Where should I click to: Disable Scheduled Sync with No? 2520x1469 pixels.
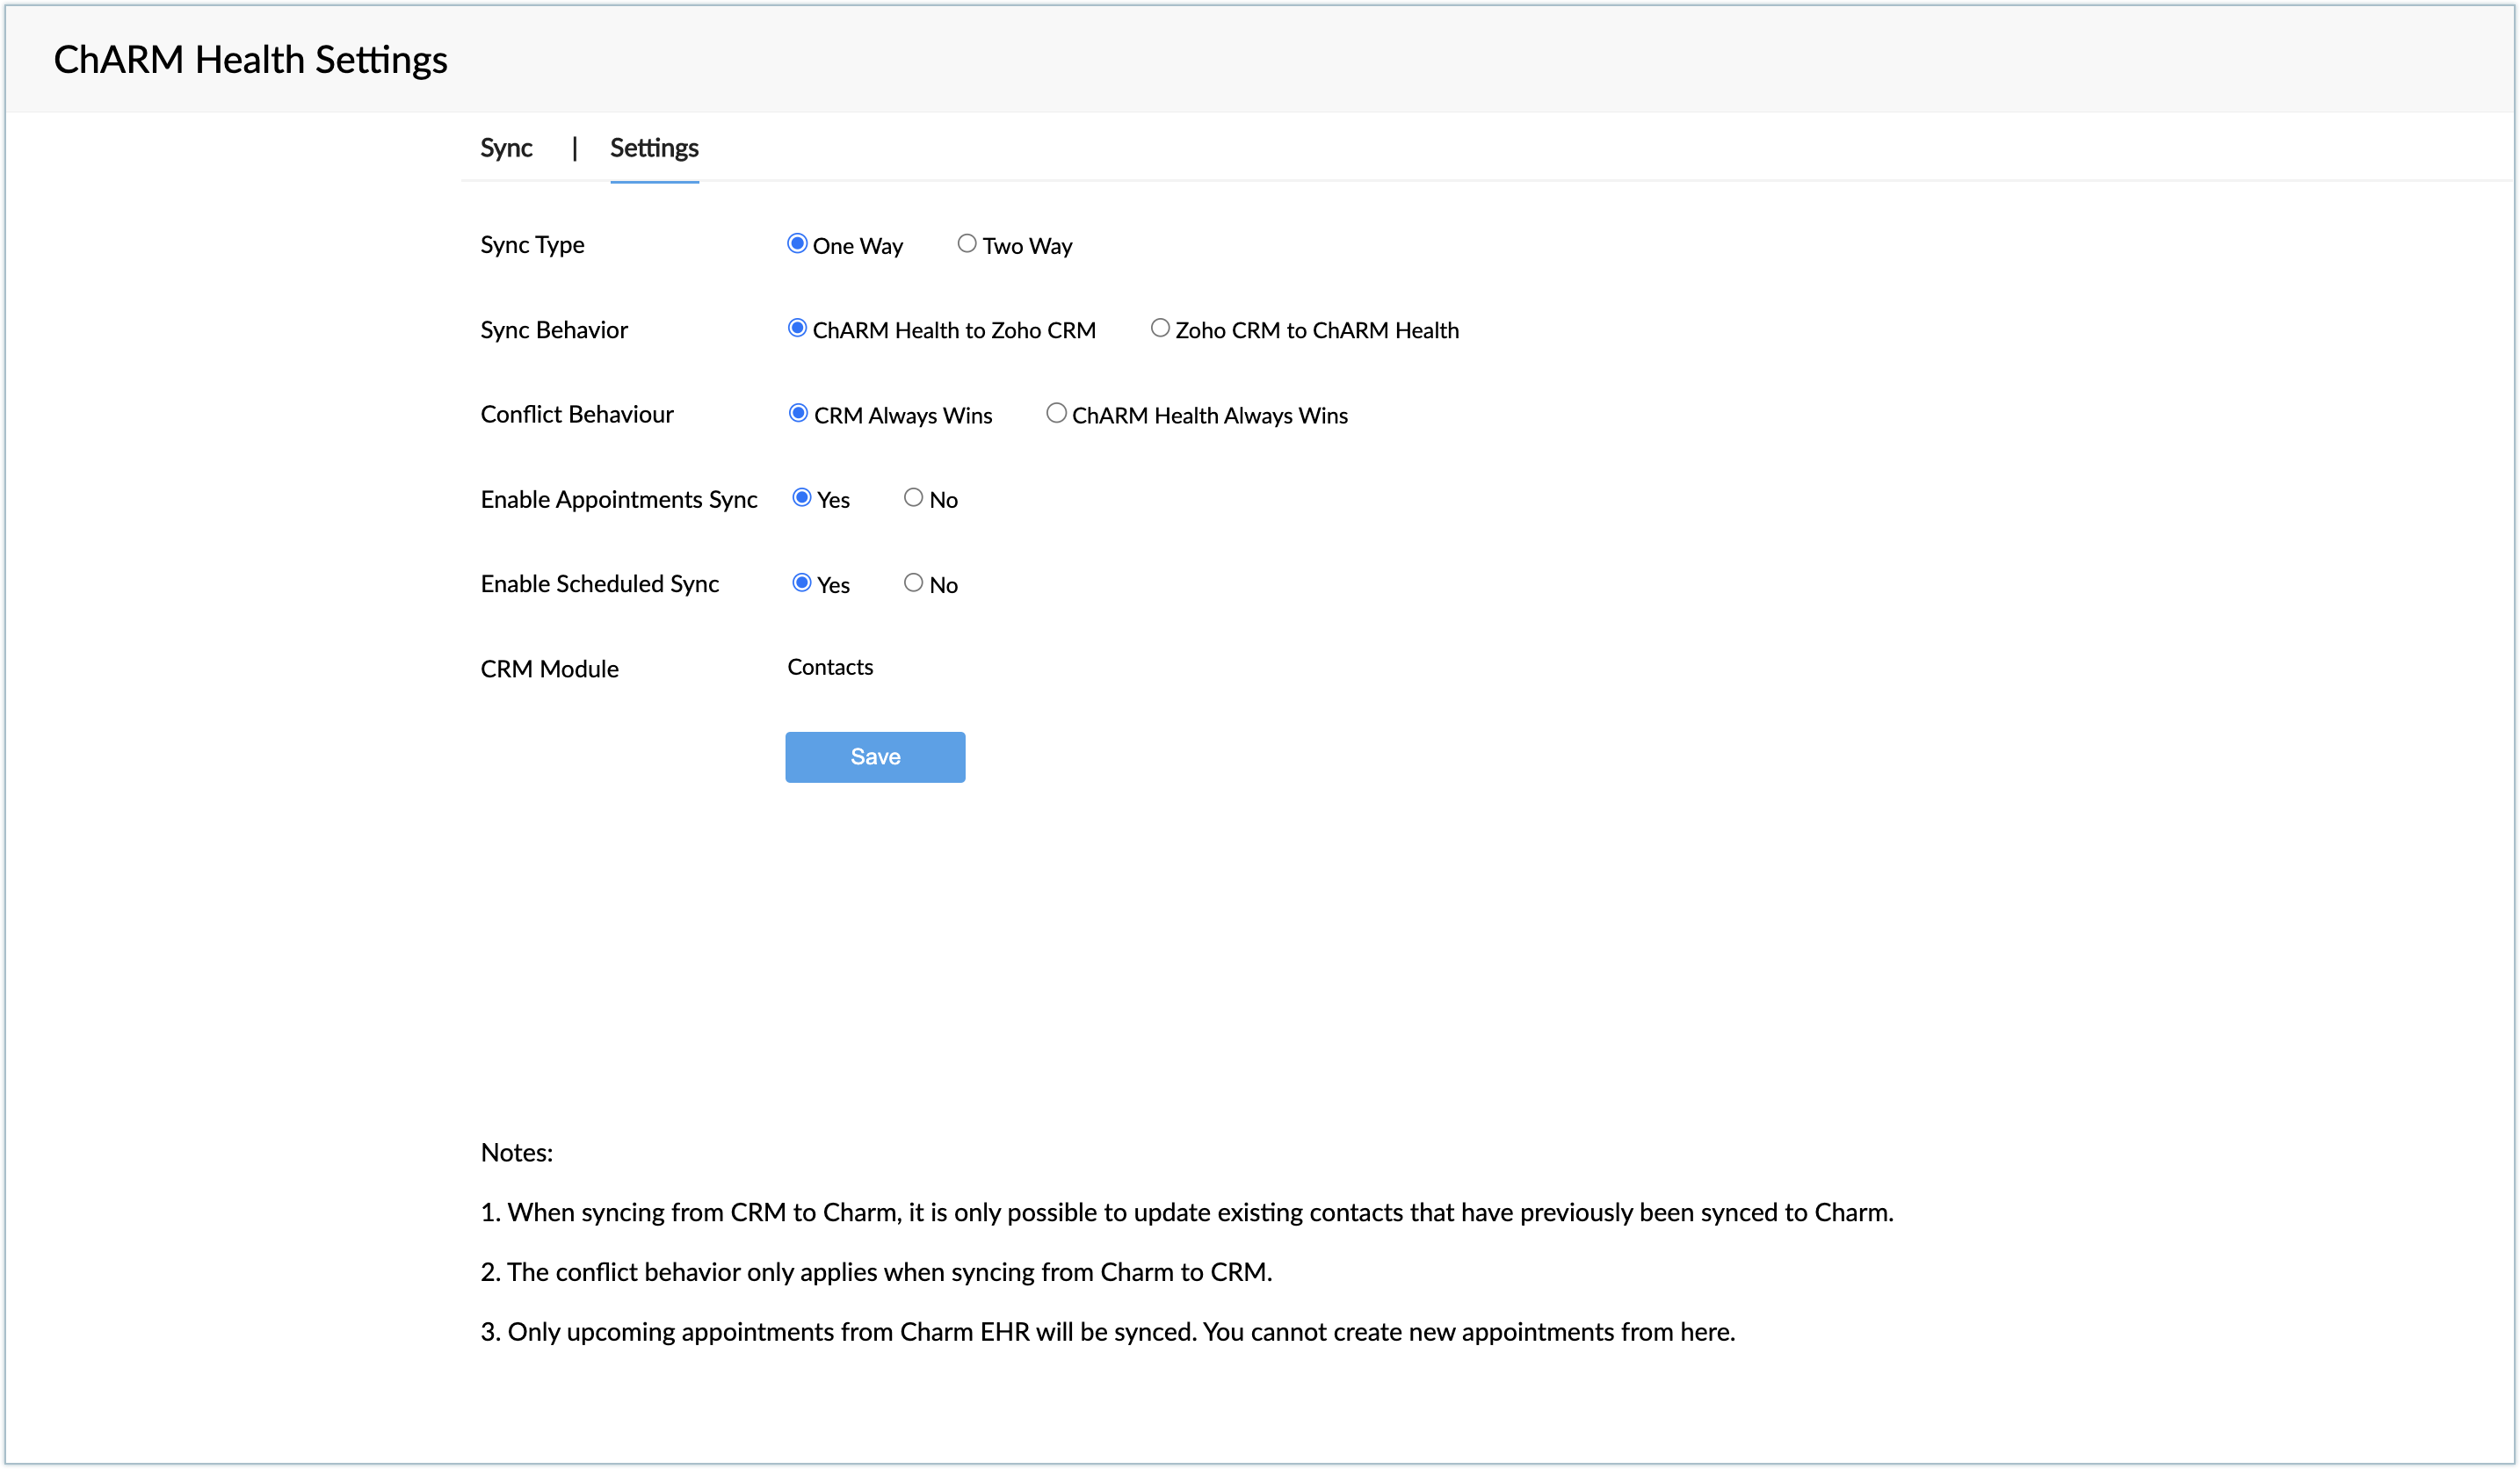(x=913, y=583)
